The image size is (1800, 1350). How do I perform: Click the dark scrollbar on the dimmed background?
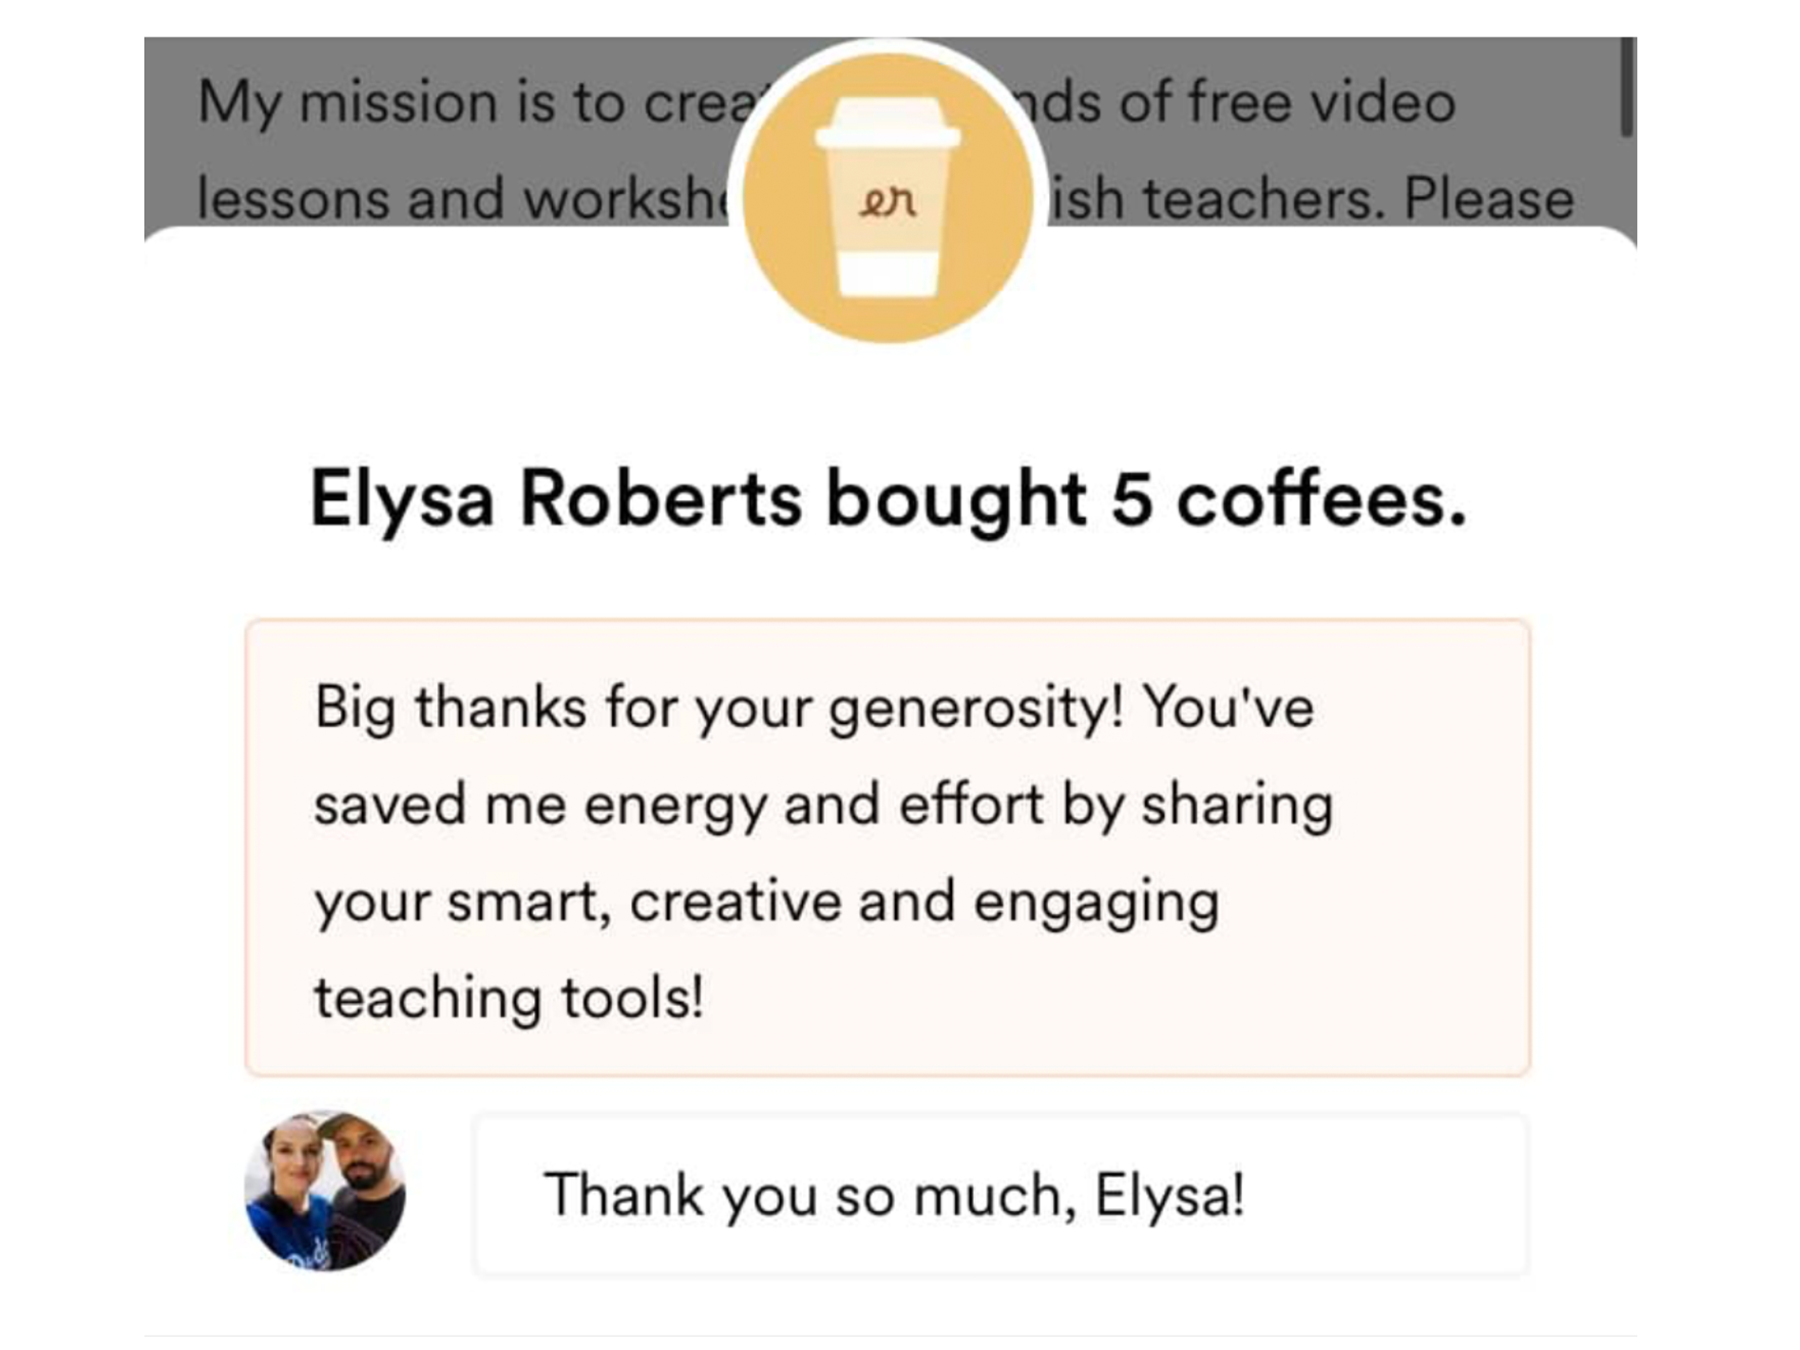click(x=1627, y=88)
